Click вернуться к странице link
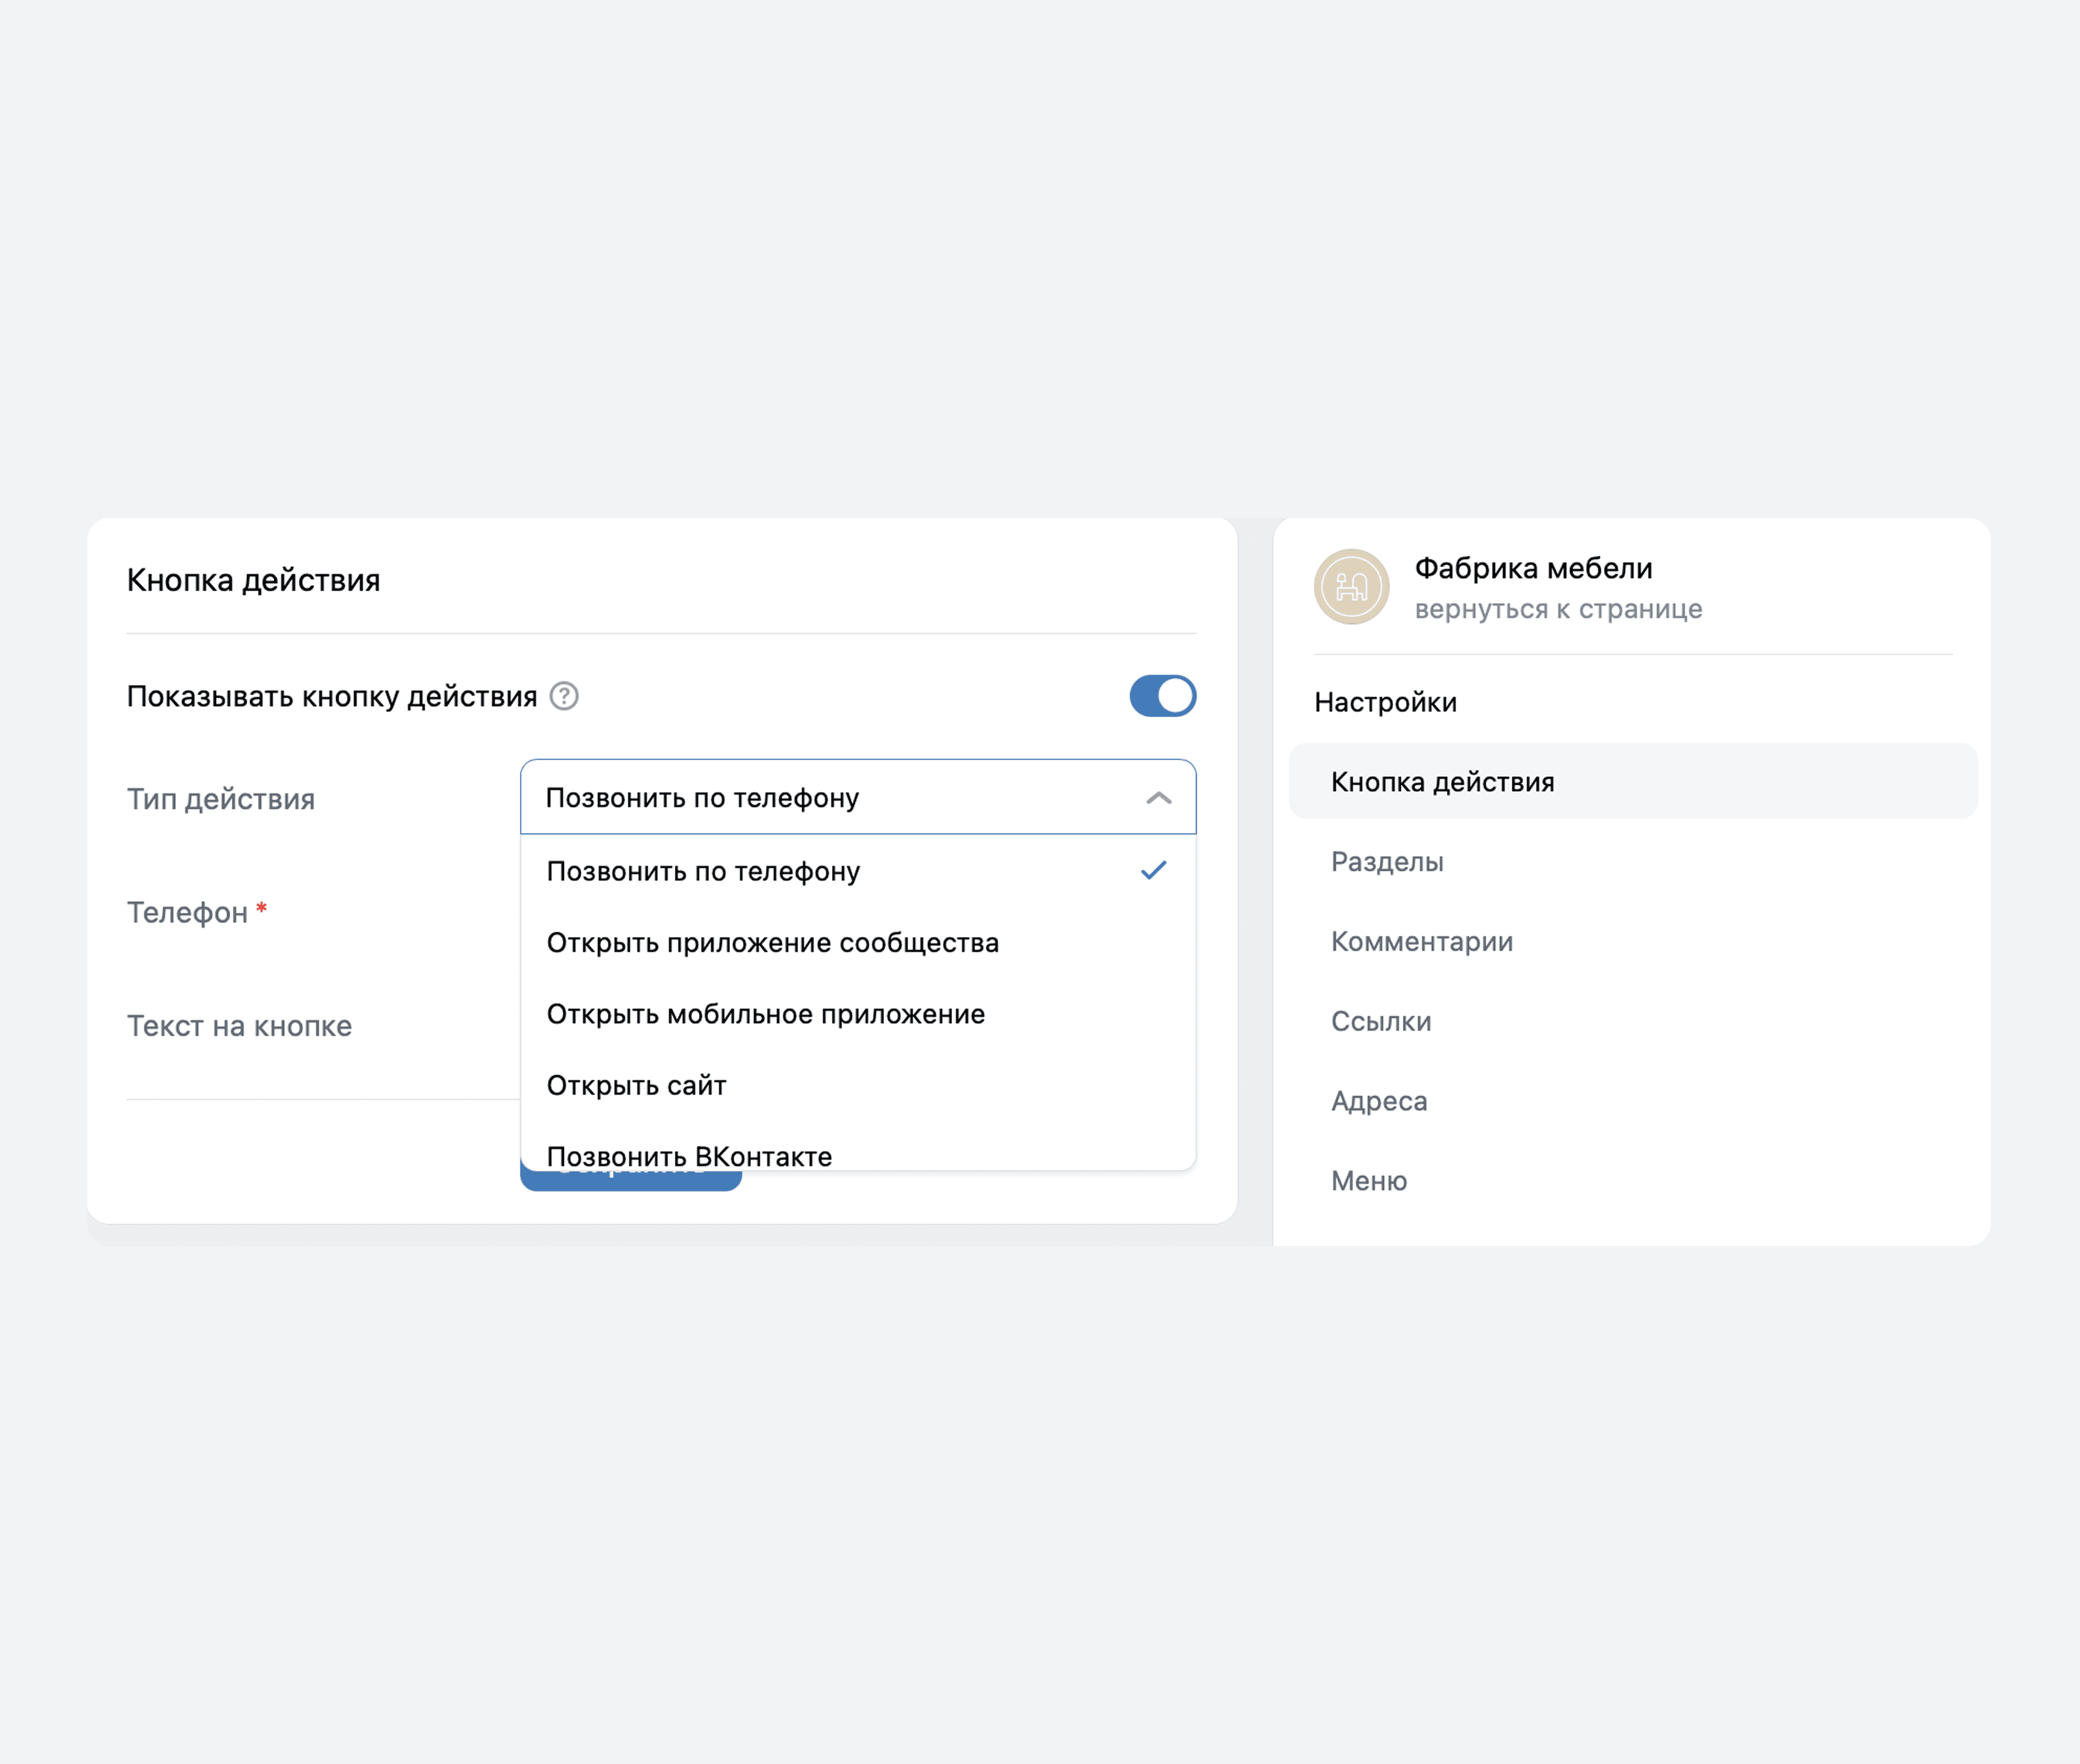 coord(1558,609)
